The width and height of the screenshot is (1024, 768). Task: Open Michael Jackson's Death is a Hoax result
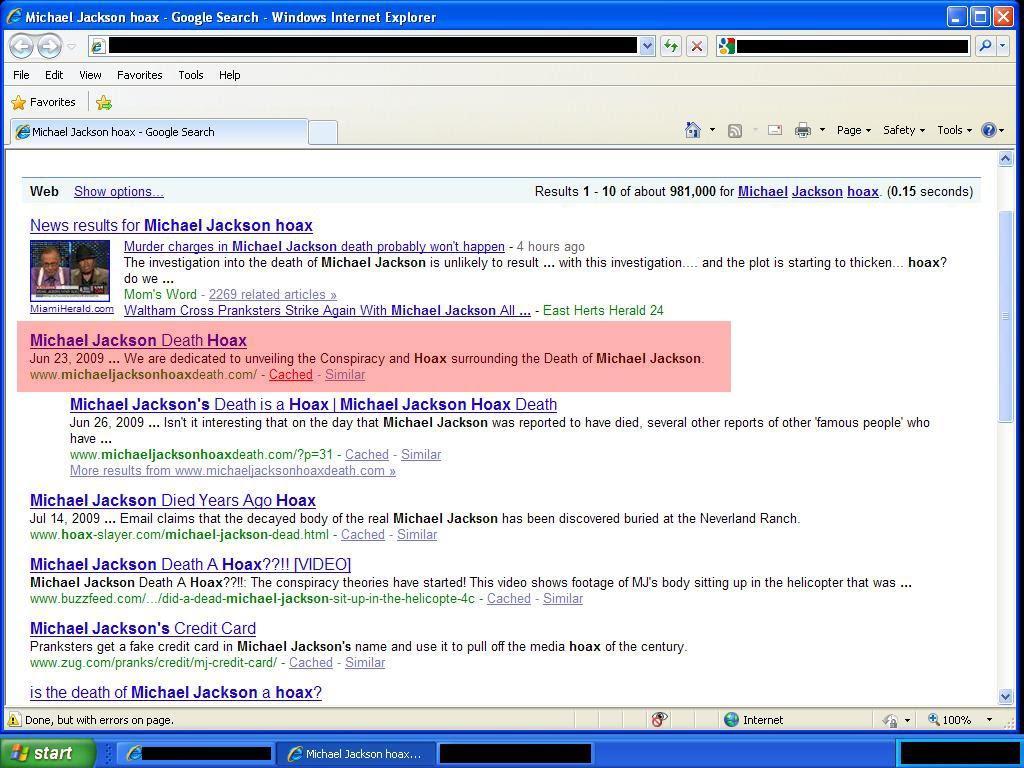pyautogui.click(x=313, y=404)
